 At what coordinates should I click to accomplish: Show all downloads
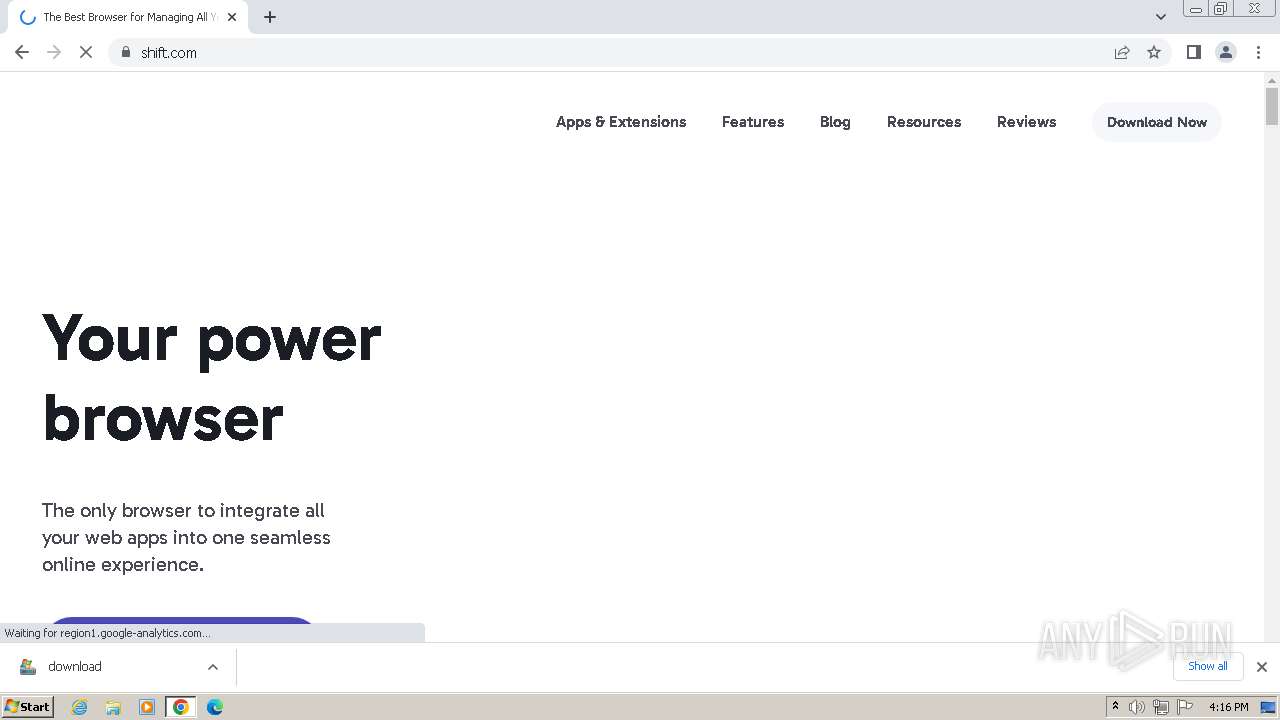pyautogui.click(x=1208, y=666)
